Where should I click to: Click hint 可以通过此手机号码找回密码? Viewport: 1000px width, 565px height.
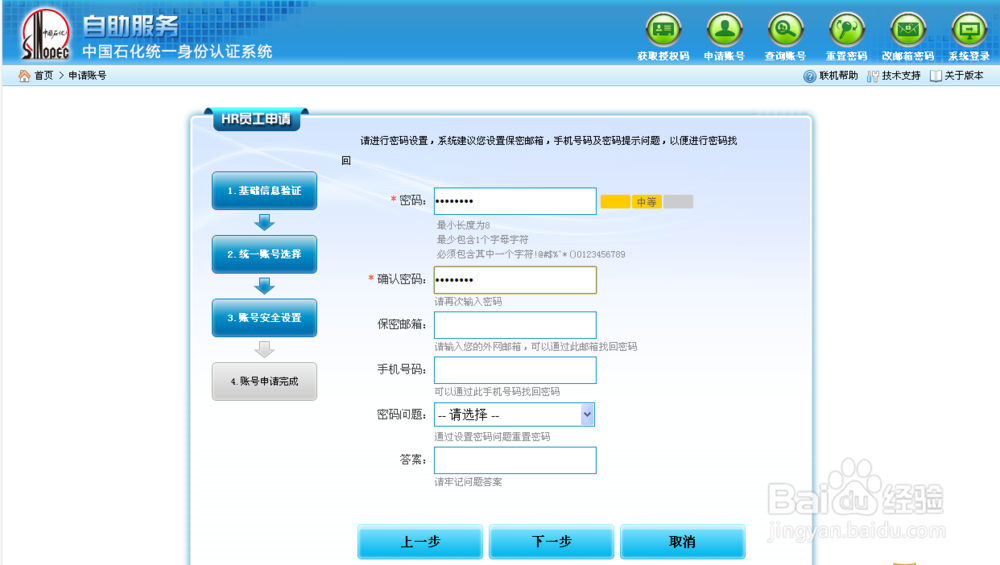point(497,392)
